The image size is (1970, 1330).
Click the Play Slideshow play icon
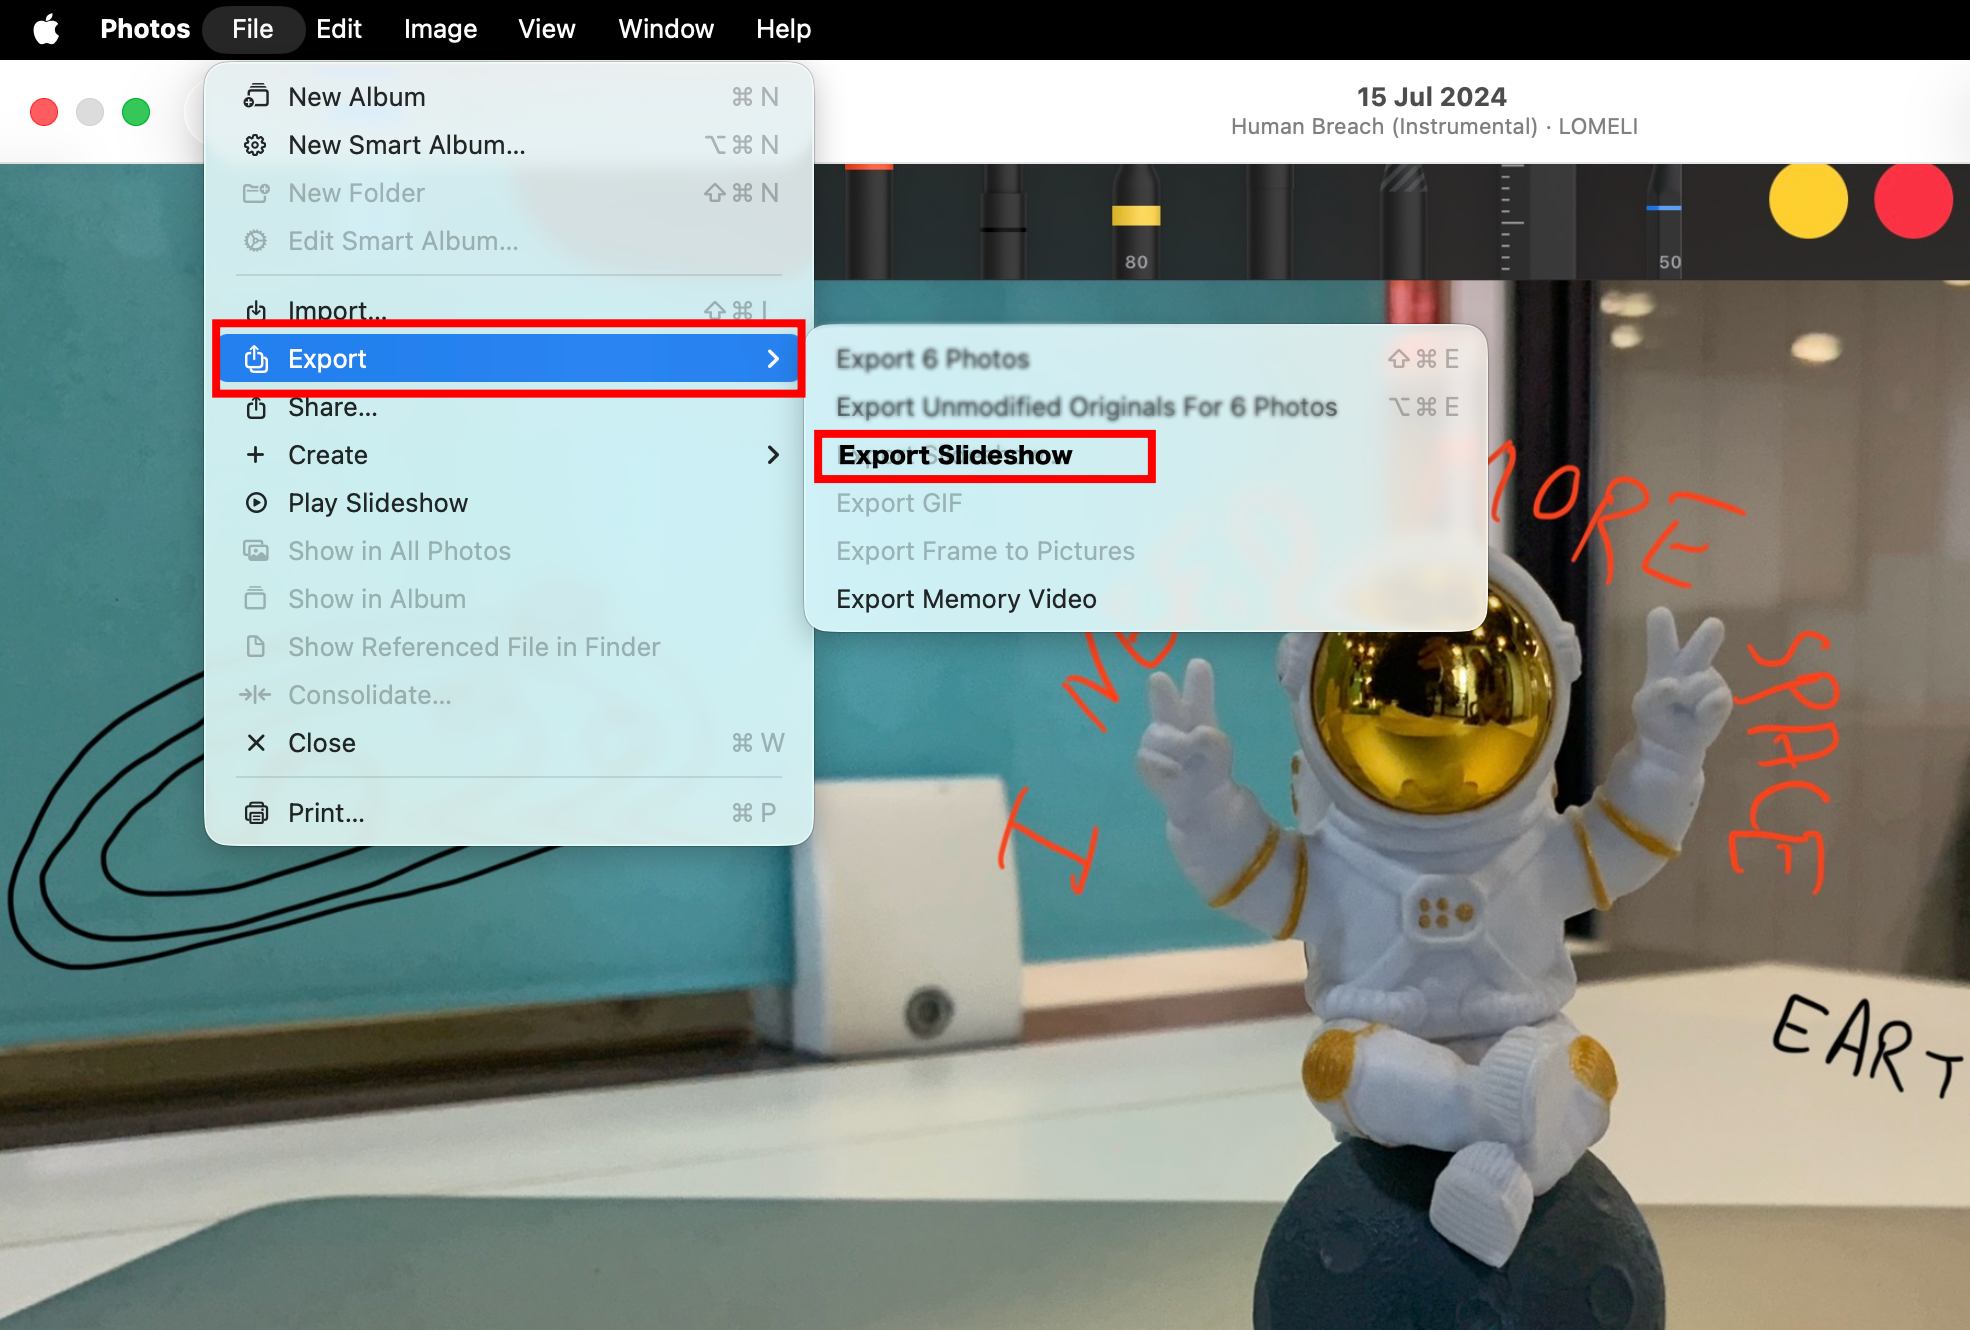256,503
